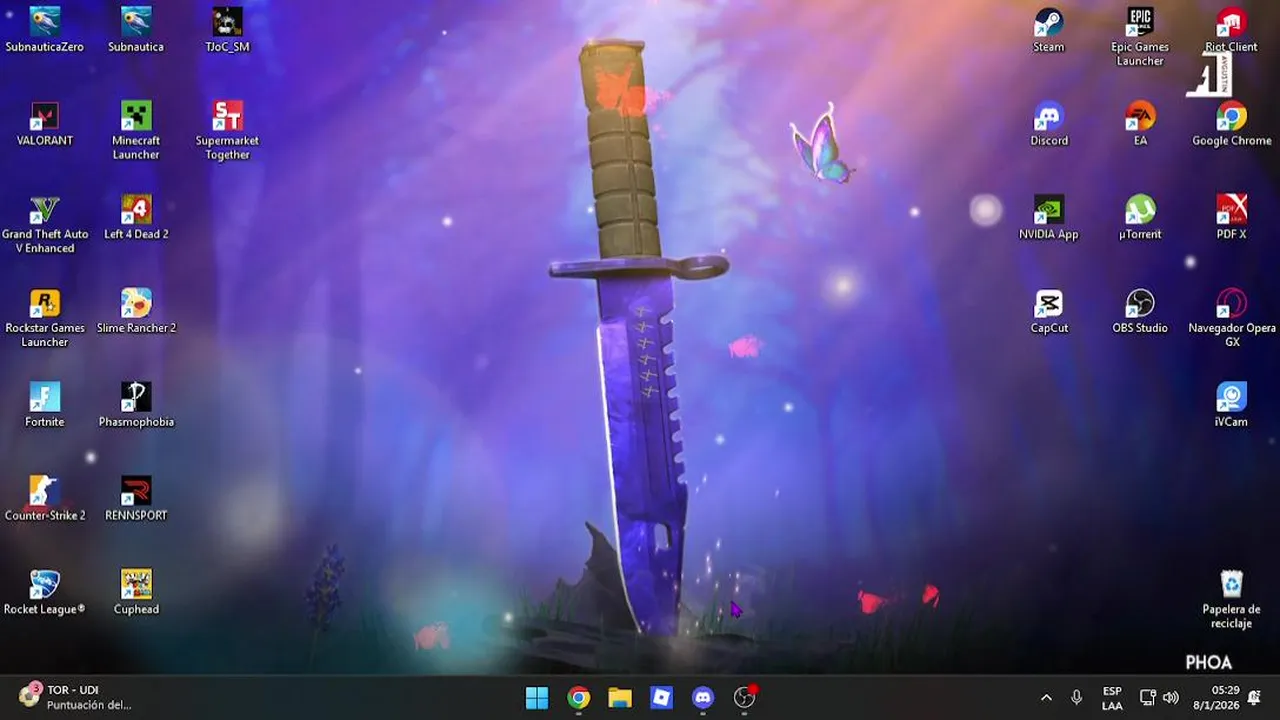Open the notifications bell icon
The height and width of the screenshot is (720, 1280).
pyautogui.click(x=1254, y=698)
